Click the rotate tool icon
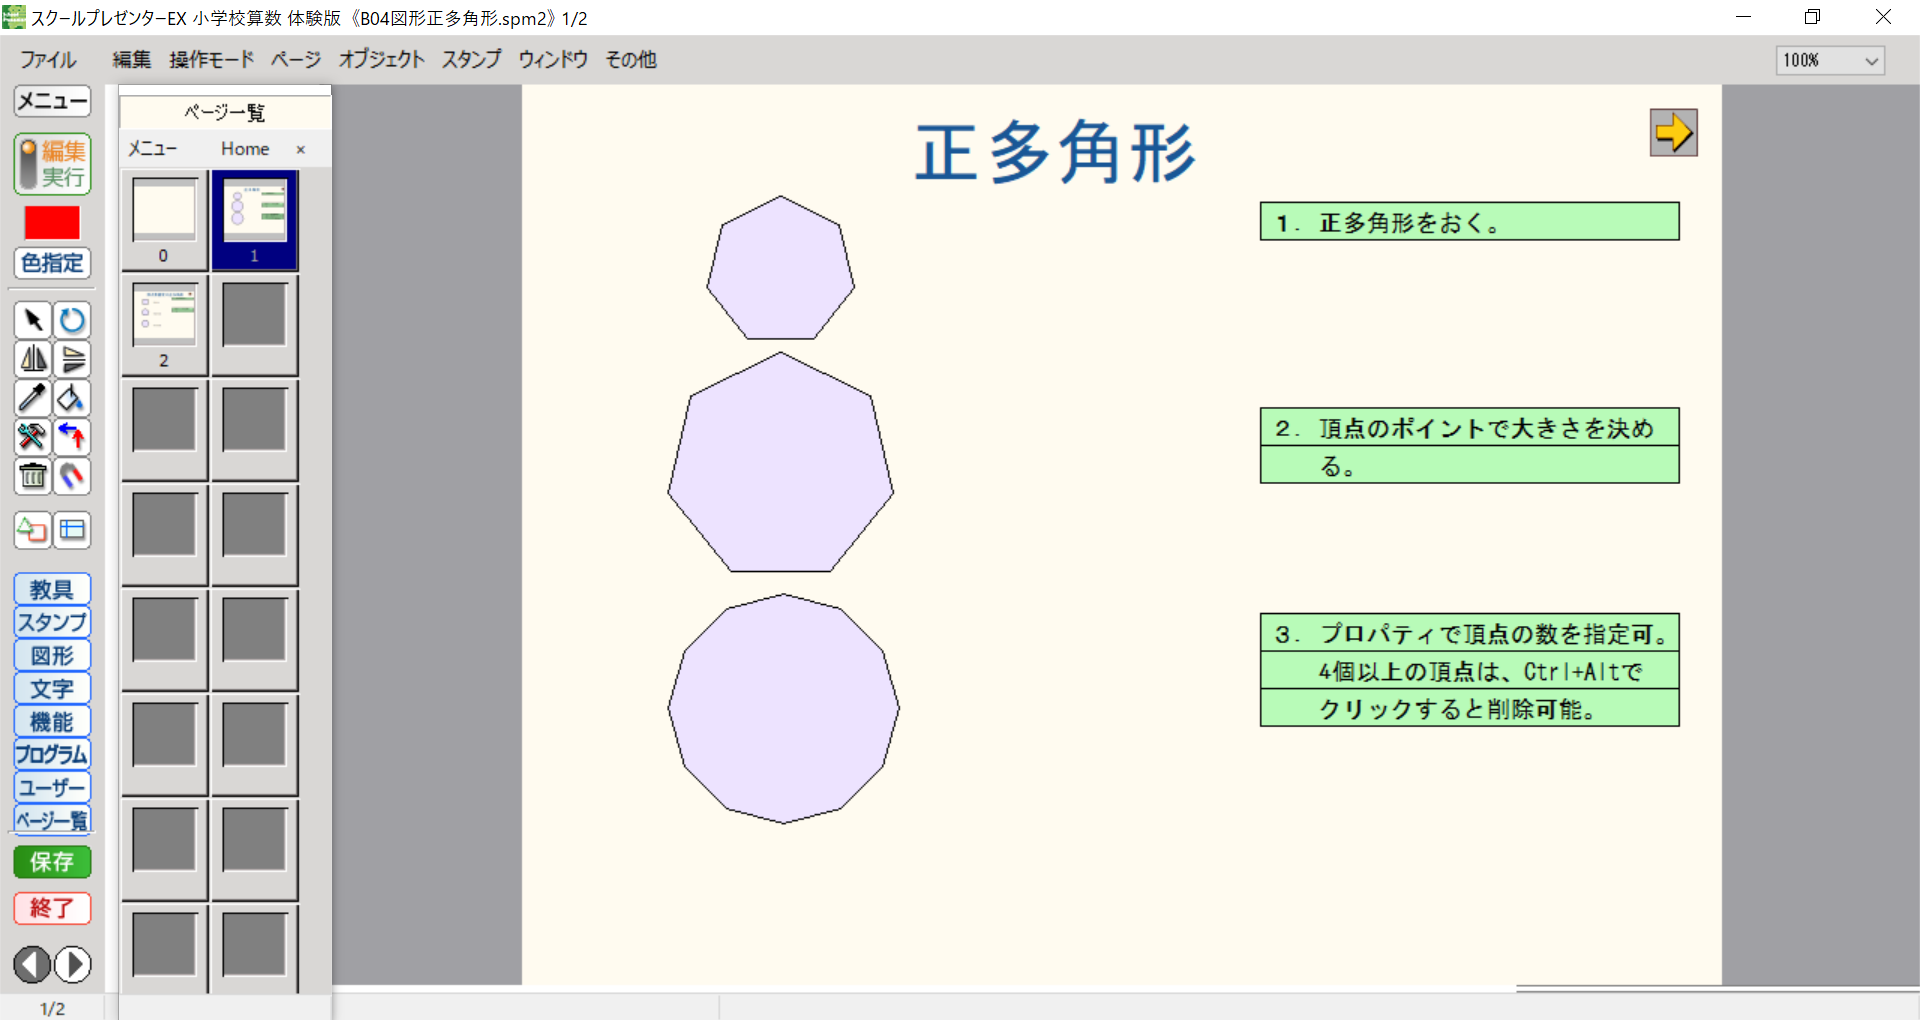Screen dimensions: 1920x1020 point(72,320)
